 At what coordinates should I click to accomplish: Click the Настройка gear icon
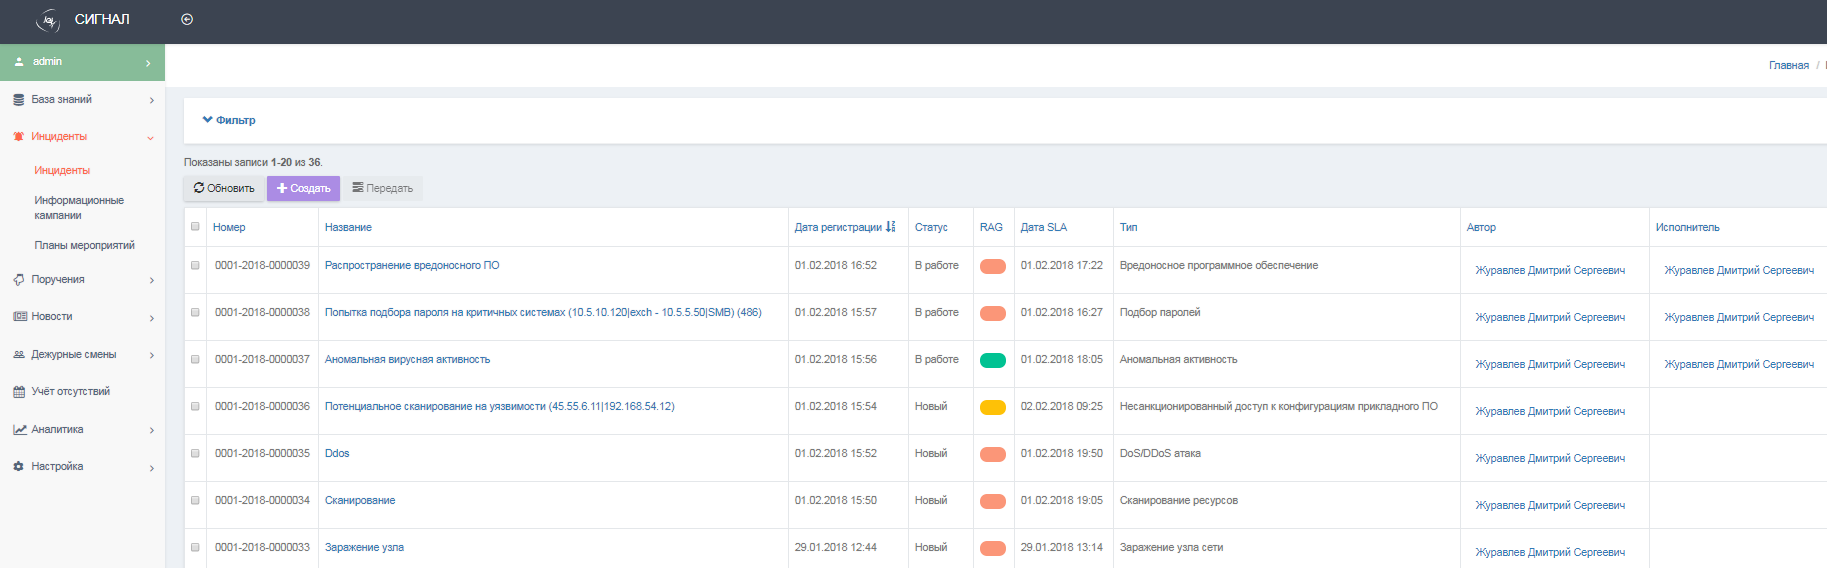(19, 467)
